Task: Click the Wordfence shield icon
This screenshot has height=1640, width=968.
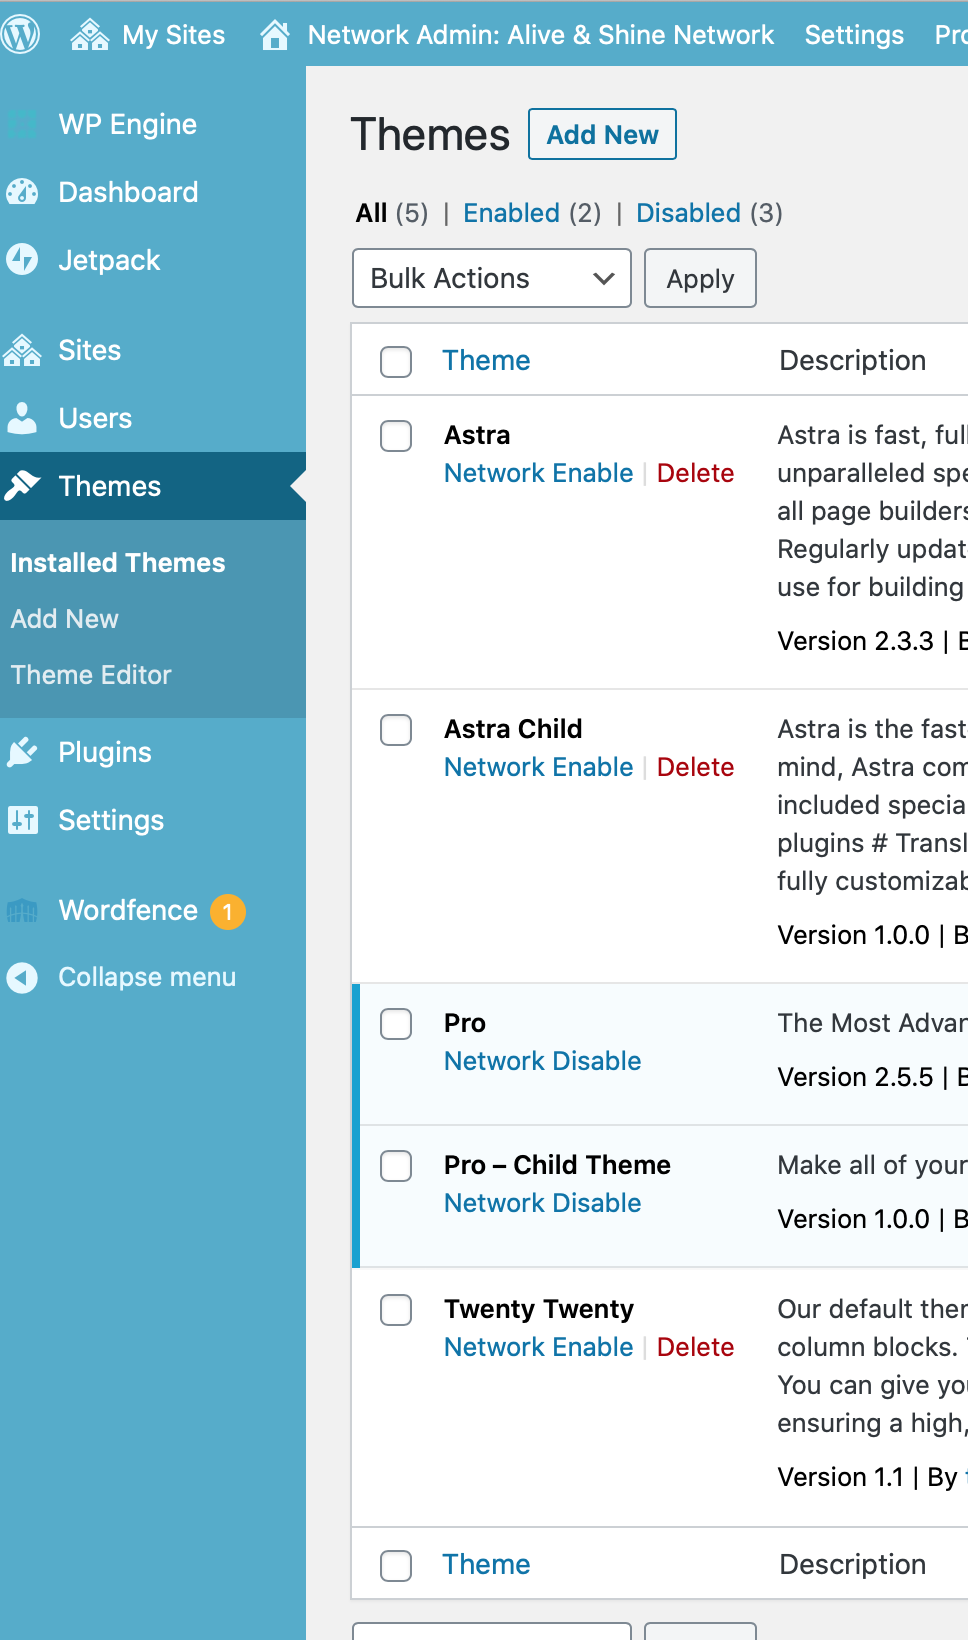Action: click(x=22, y=911)
